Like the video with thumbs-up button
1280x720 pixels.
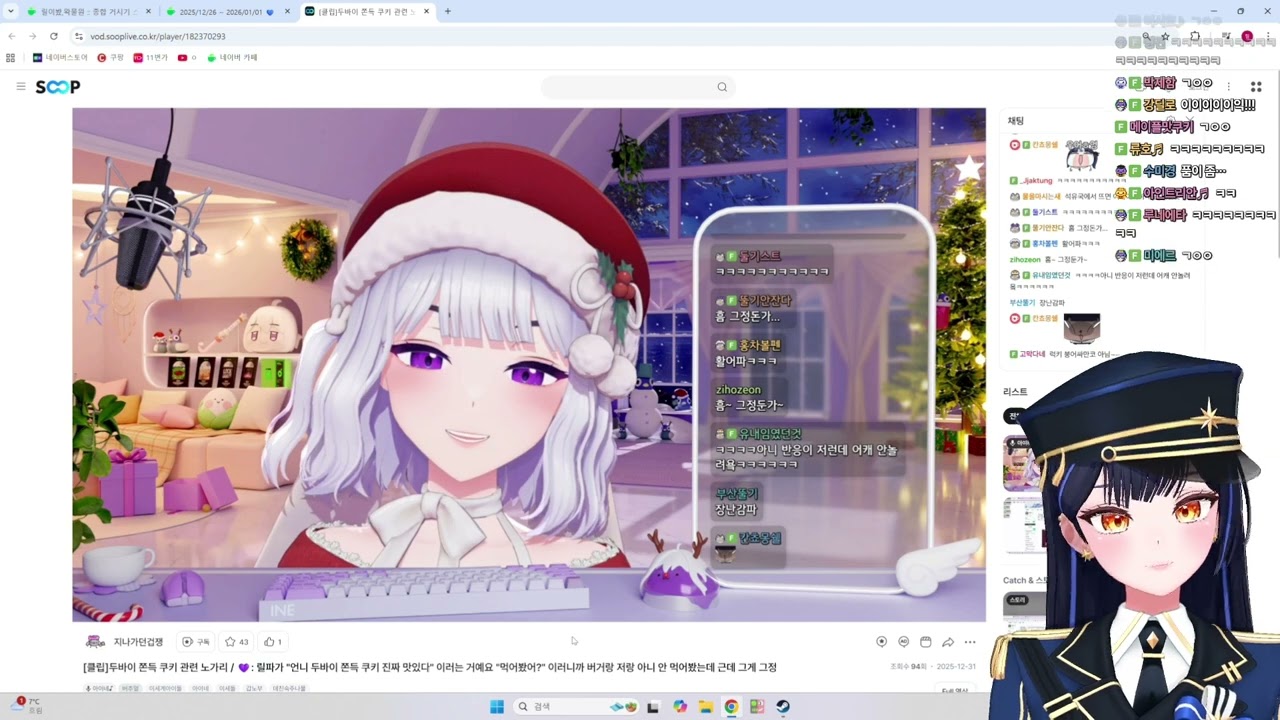(273, 642)
